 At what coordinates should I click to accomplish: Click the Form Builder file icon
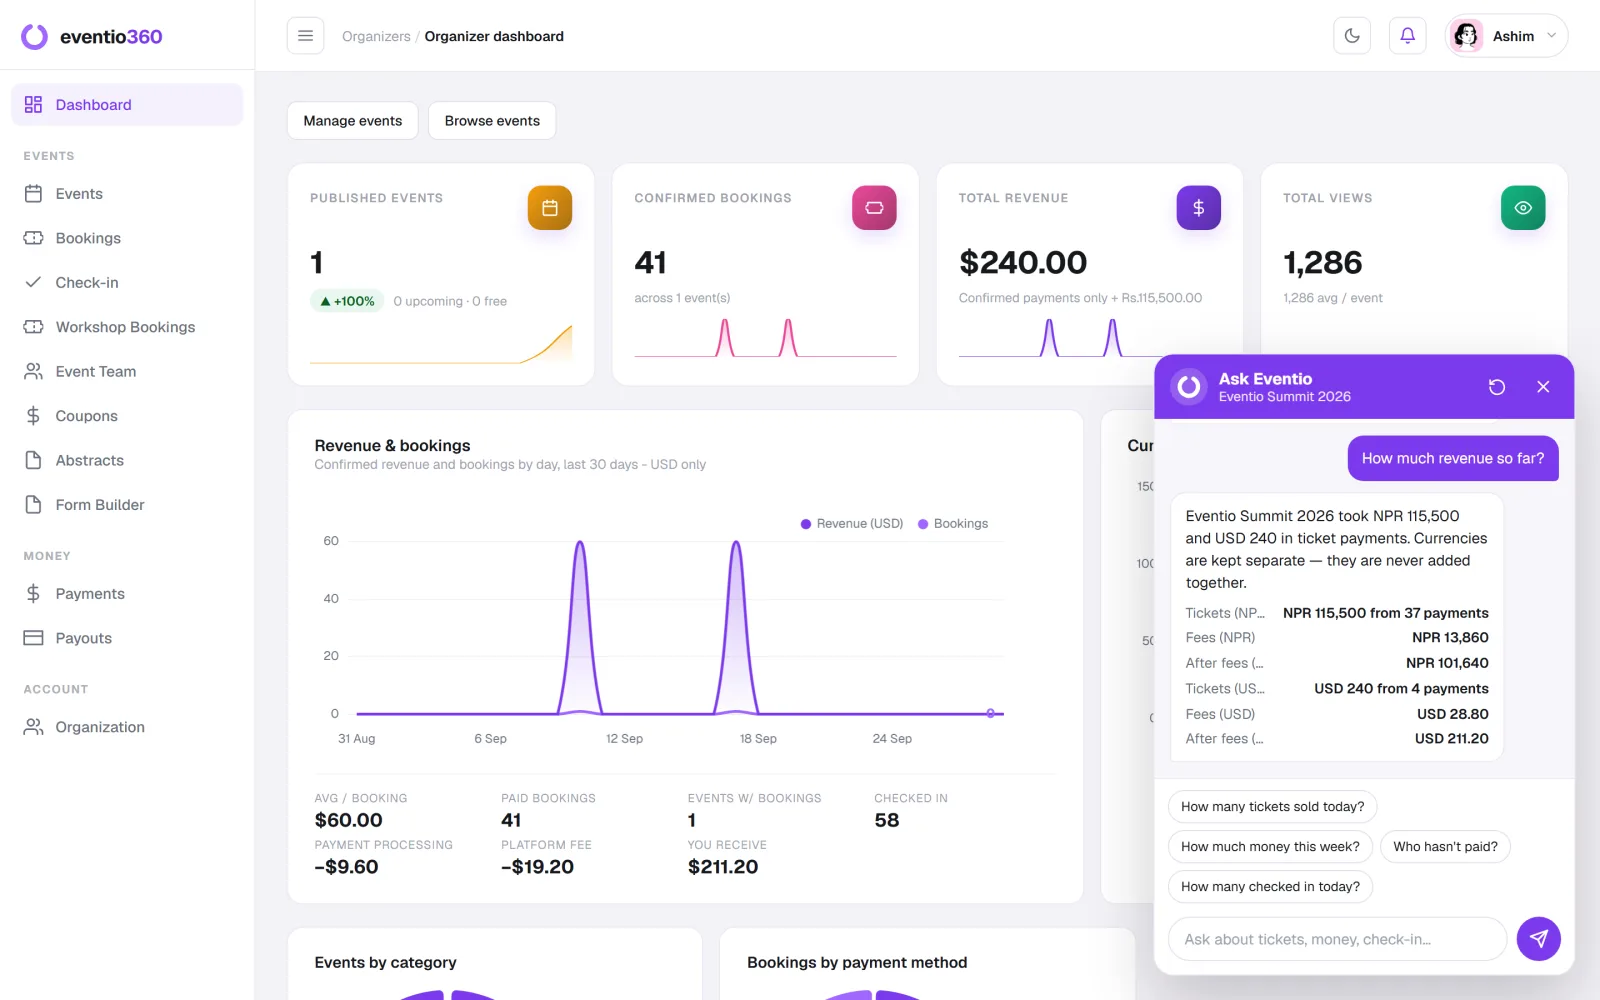33,505
